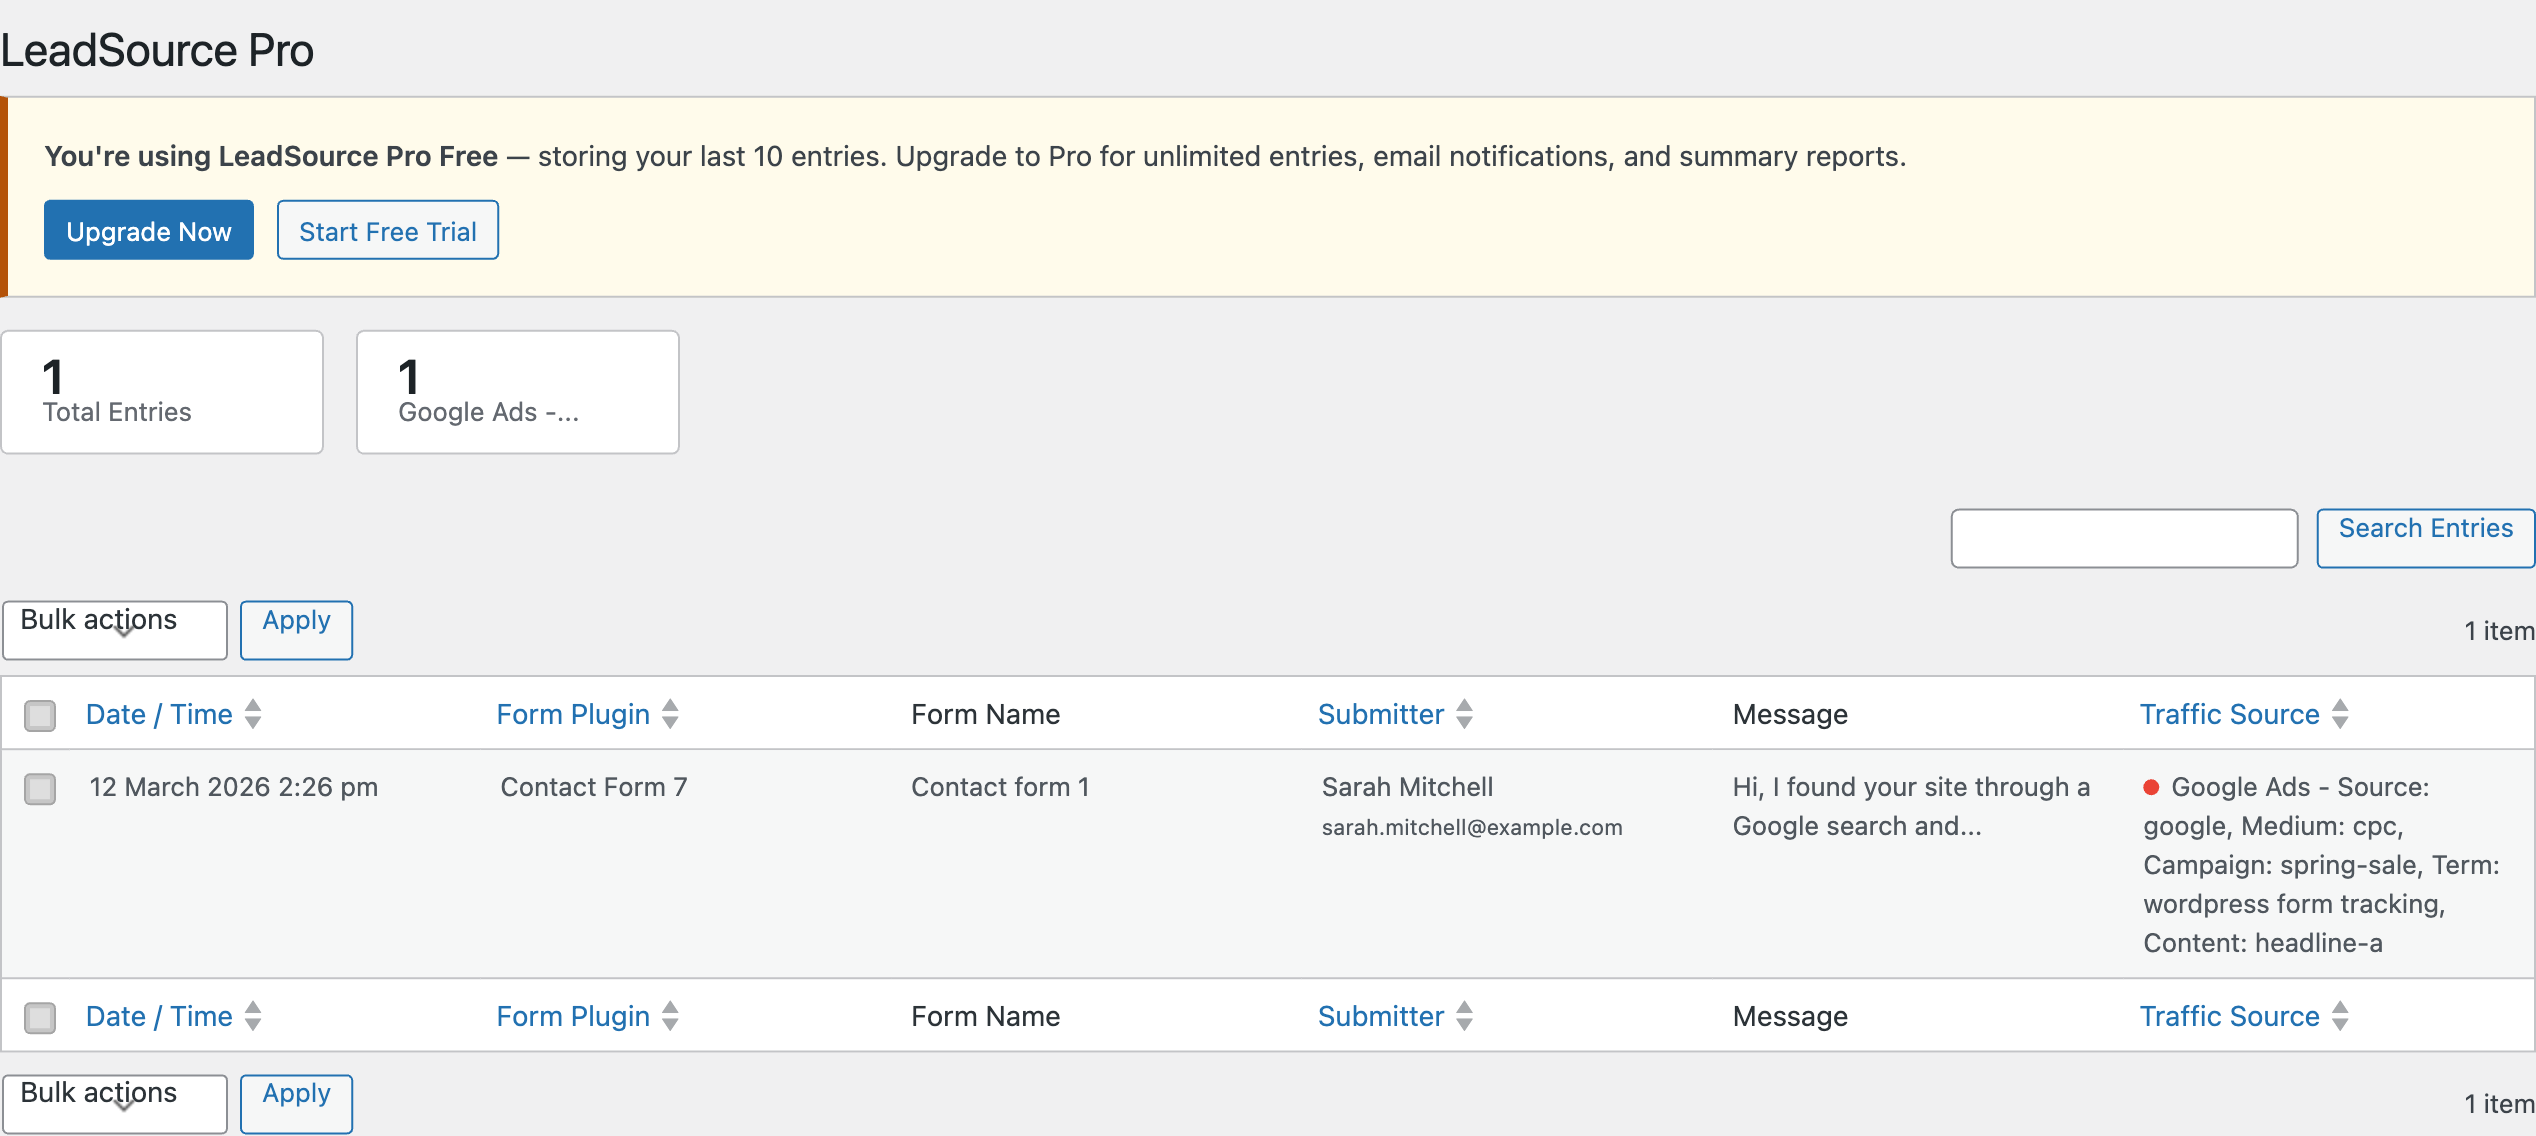Apply the selected bulk action

(x=296, y=629)
